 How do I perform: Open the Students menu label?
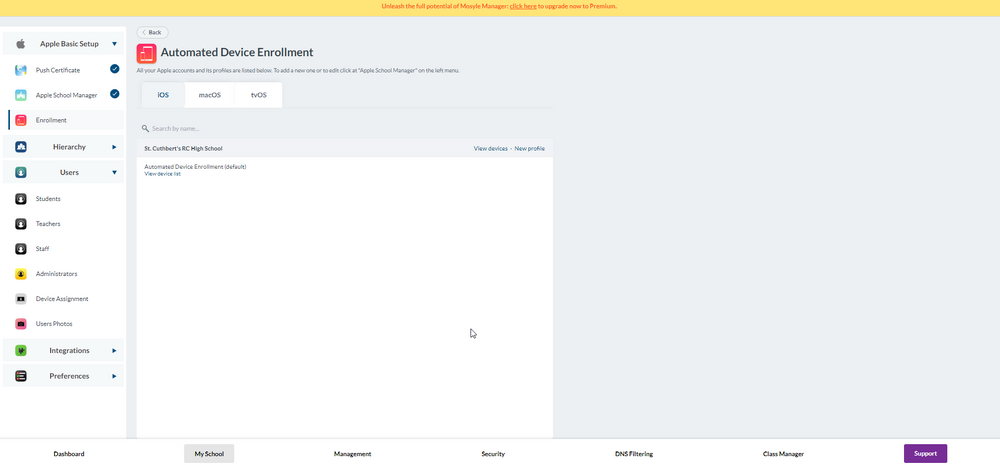tap(48, 199)
